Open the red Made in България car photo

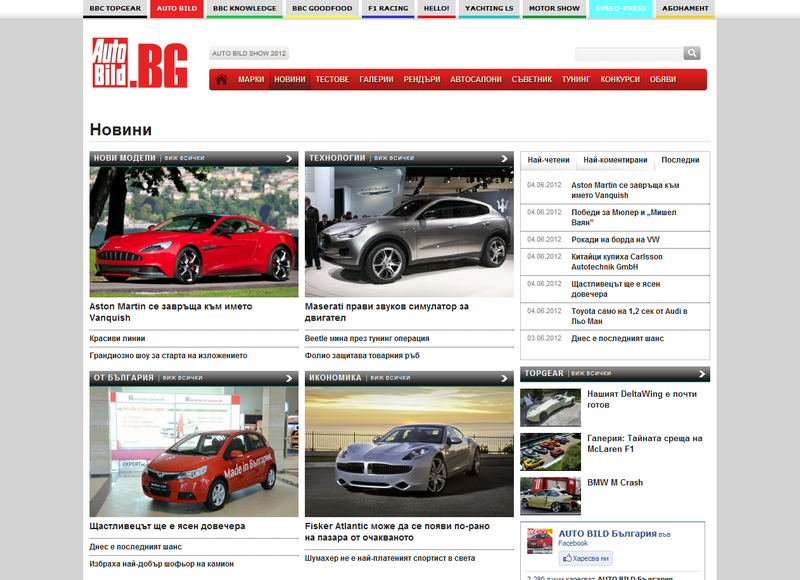click(194, 451)
